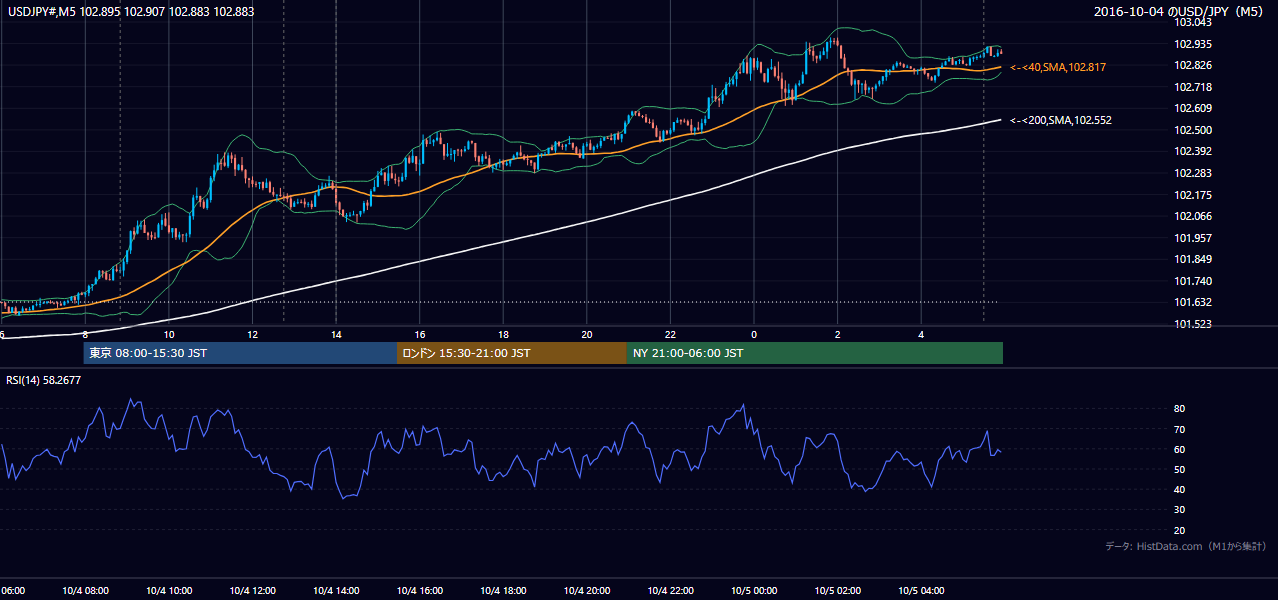Select the 40 SMA 102.817 label

tap(1057, 67)
